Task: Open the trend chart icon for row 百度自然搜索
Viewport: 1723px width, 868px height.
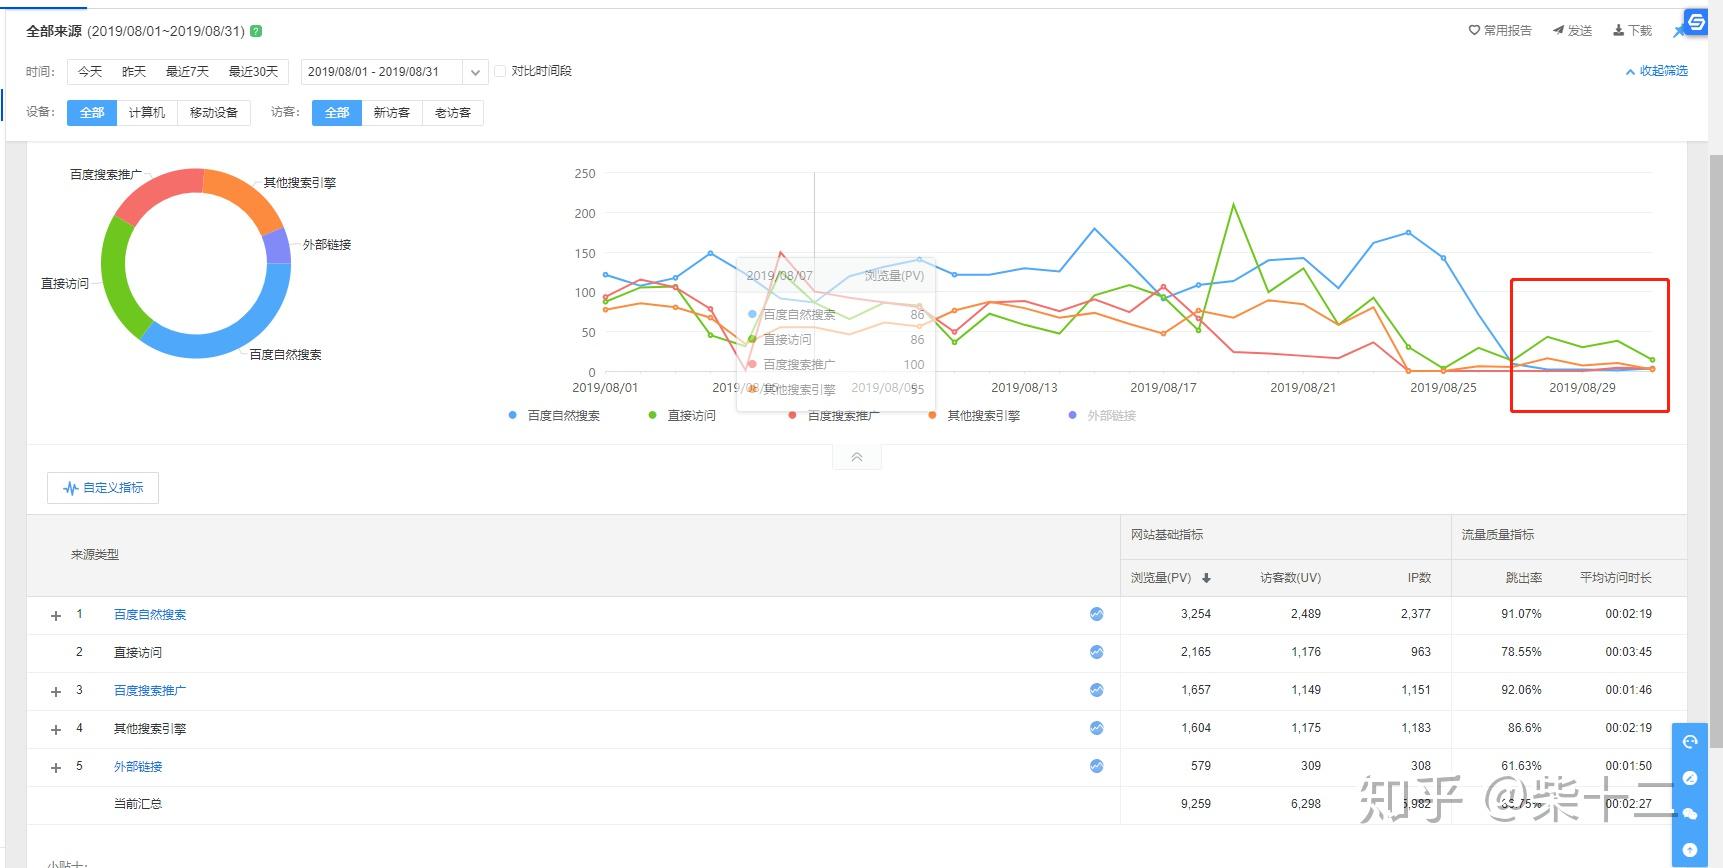Action: (1097, 614)
